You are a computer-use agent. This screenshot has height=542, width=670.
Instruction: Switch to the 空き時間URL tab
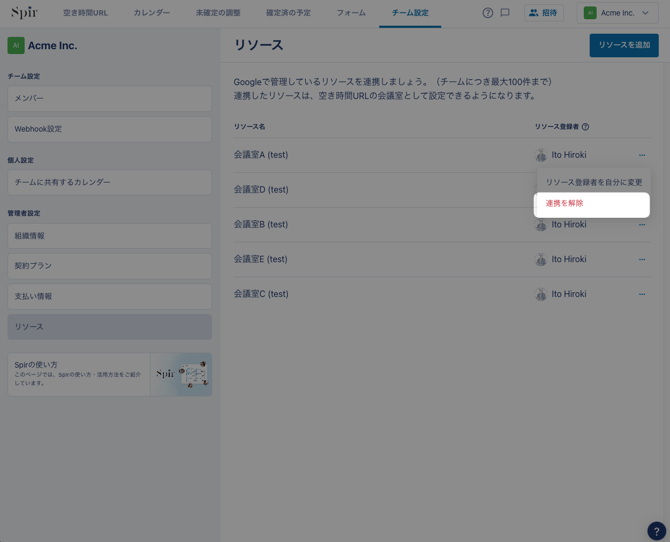[x=85, y=13]
